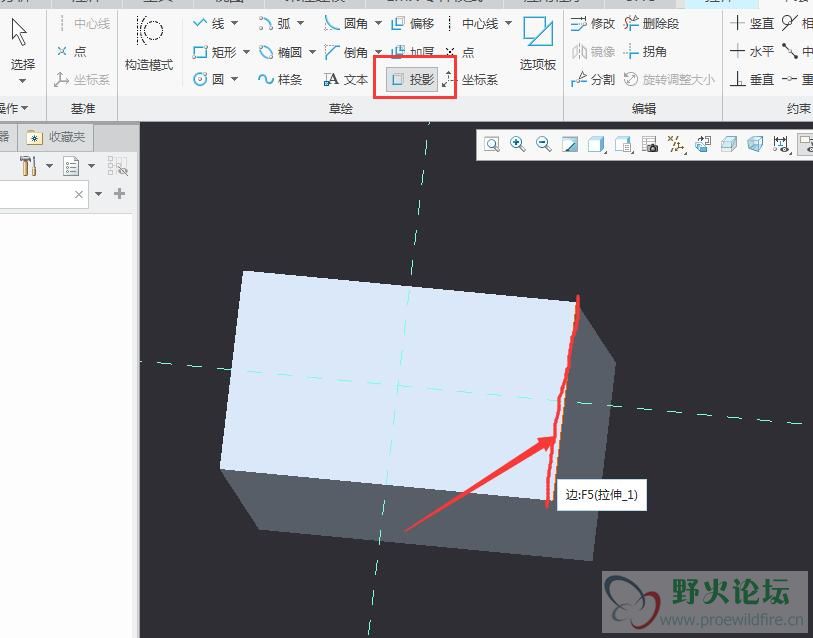Open the dropdown next to 线
The height and width of the screenshot is (638, 813).
pyautogui.click(x=234, y=23)
